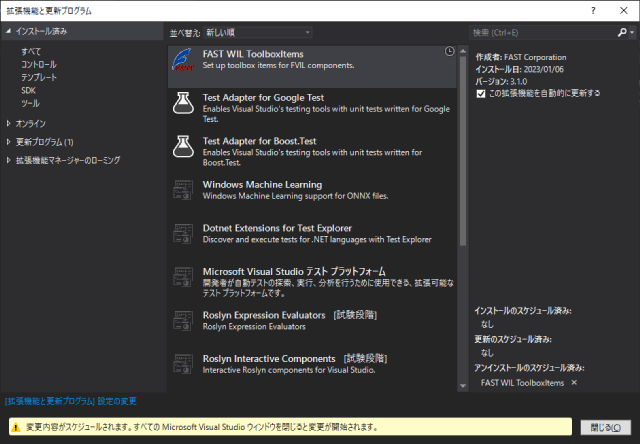This screenshot has width=640, height=444.
Task: Click the バージョン: 3.1.0 text
Action: (501, 81)
